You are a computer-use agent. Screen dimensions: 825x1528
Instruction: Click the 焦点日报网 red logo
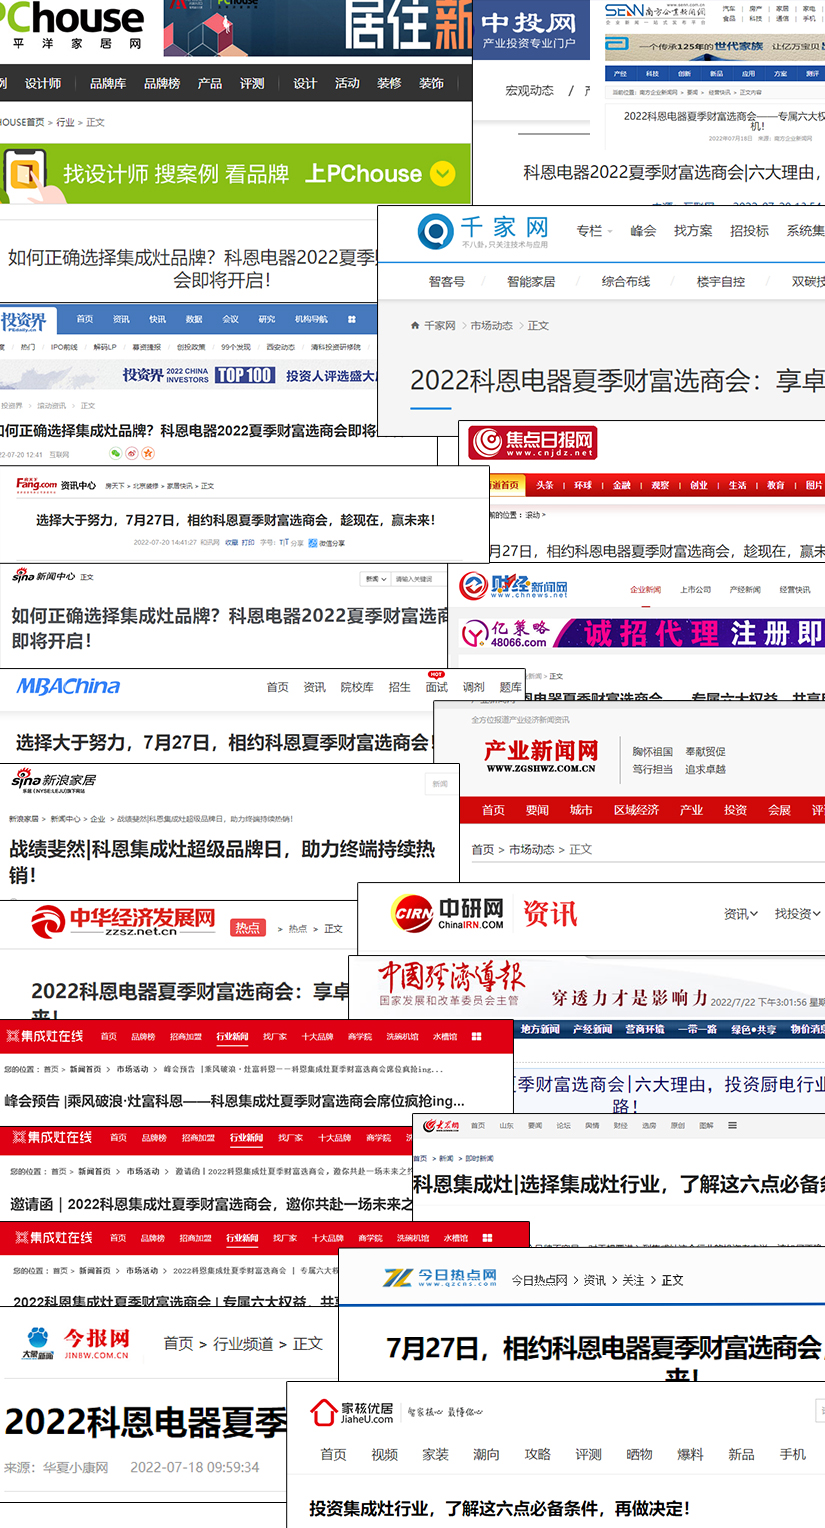pyautogui.click(x=533, y=443)
